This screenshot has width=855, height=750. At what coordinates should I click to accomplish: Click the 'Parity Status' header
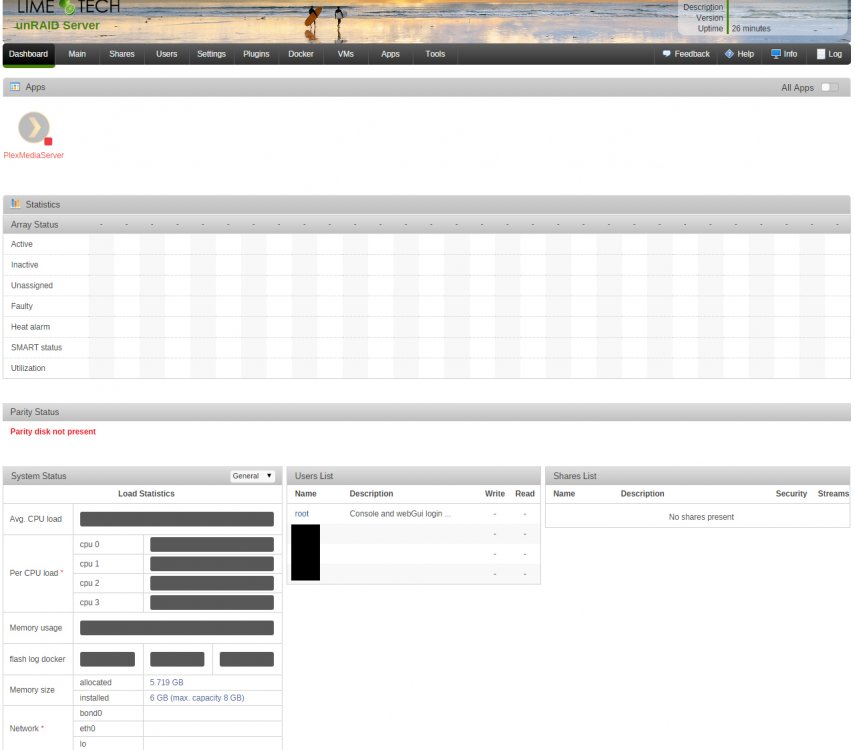click(x=34, y=412)
